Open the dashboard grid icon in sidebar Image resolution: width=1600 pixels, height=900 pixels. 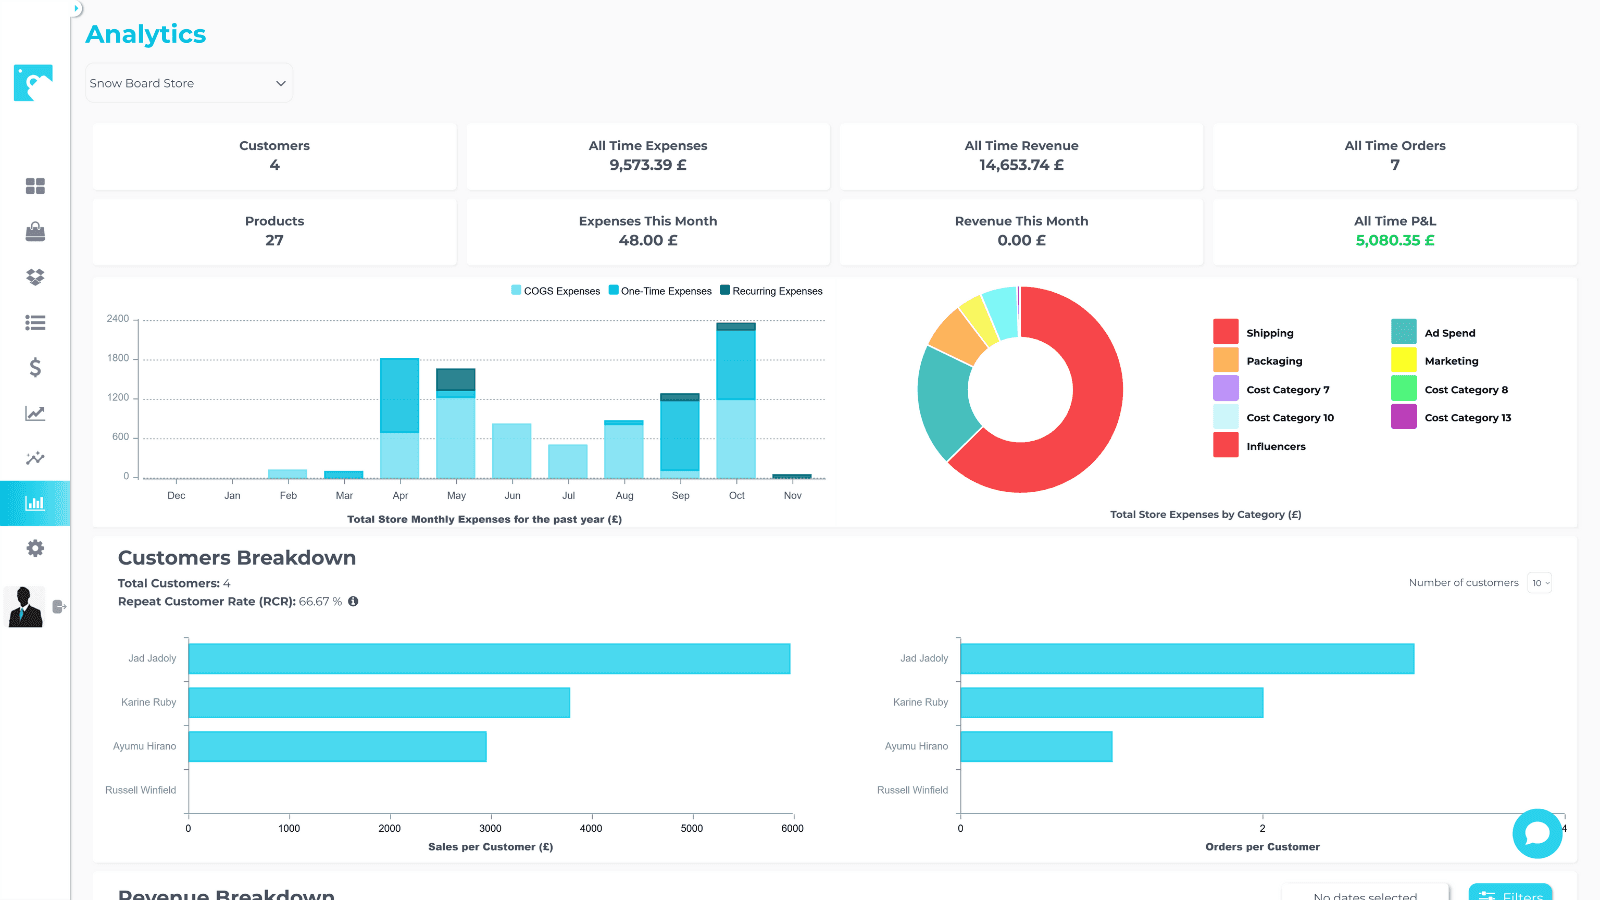(35, 186)
